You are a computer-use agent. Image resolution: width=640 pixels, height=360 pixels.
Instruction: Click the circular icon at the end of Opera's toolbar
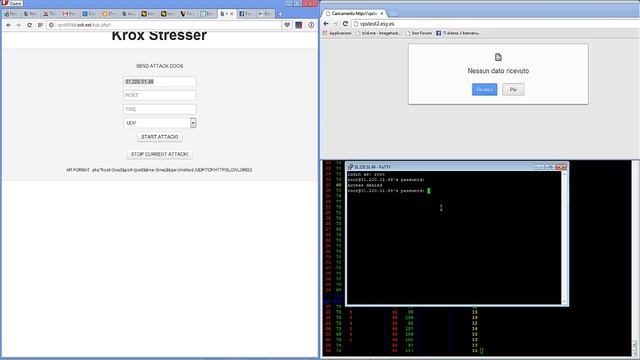(x=311, y=25)
